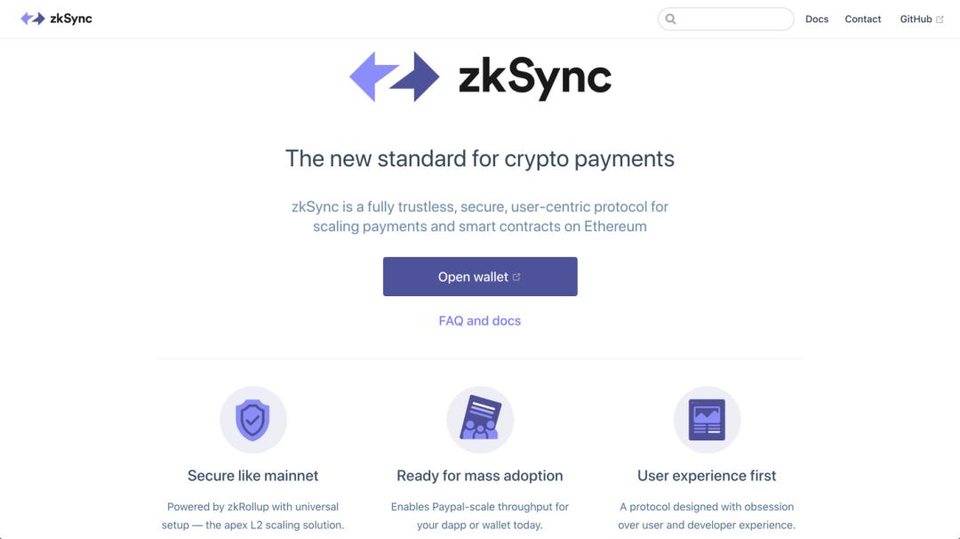The width and height of the screenshot is (960, 539).
Task: Click the small zkSync arrows logo in navbar
Action: (33, 18)
